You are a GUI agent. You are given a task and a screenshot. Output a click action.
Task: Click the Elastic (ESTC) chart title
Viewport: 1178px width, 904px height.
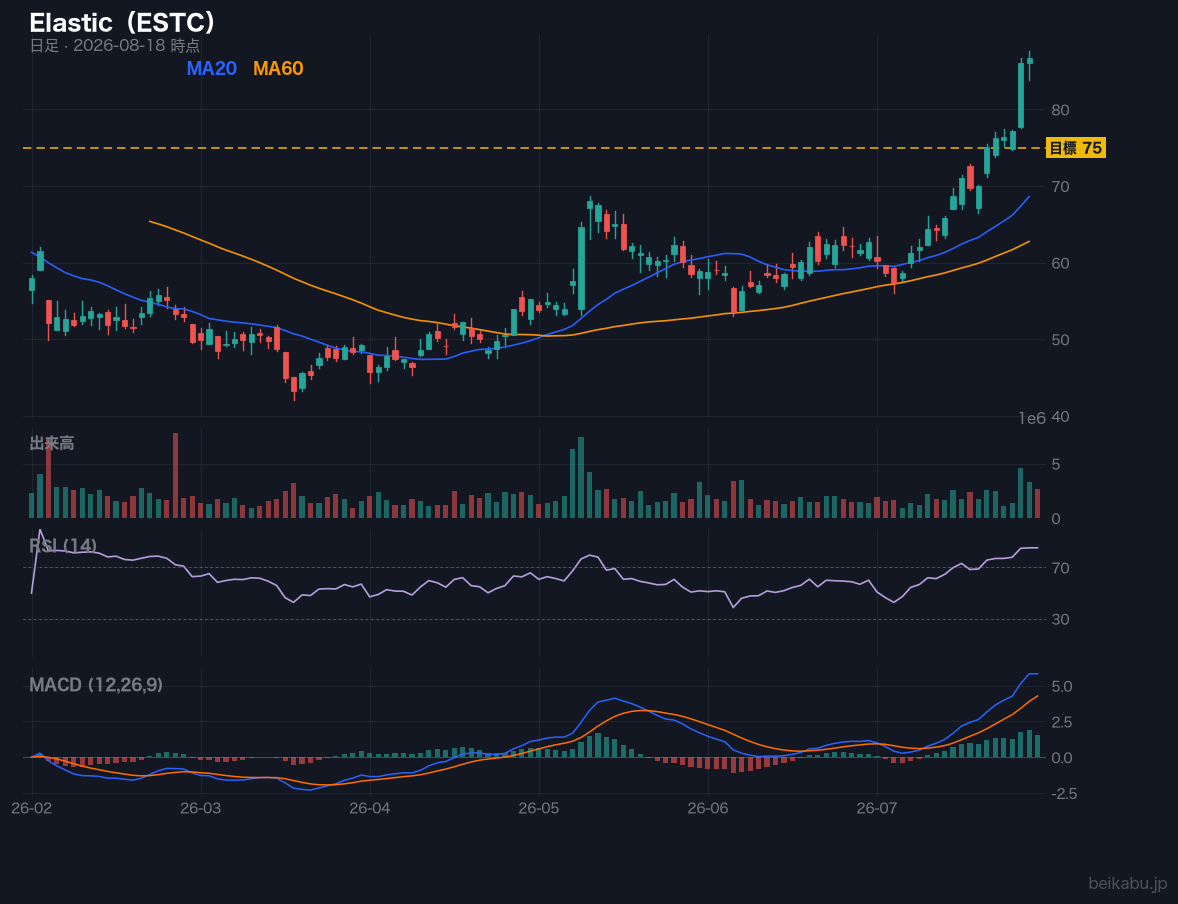[122, 23]
